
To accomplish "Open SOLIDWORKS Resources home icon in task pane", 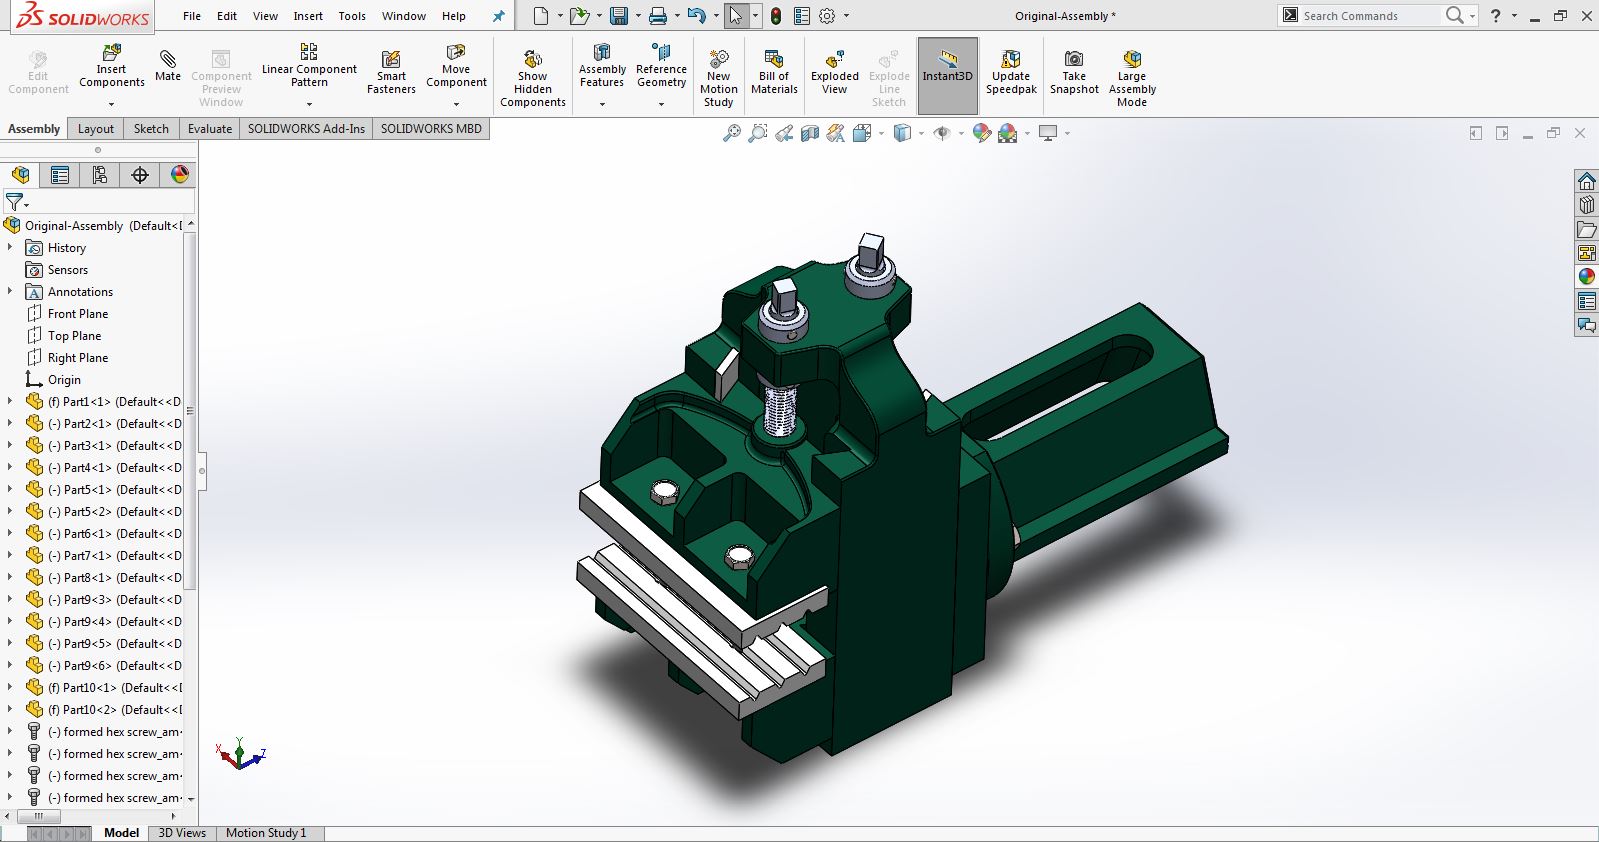I will [x=1587, y=181].
